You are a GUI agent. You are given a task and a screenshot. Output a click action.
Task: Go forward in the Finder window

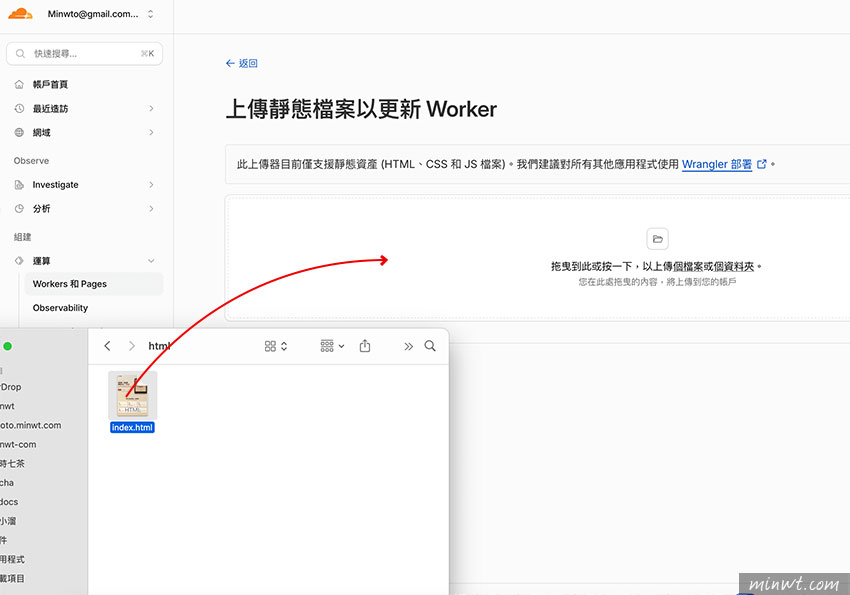(x=131, y=346)
